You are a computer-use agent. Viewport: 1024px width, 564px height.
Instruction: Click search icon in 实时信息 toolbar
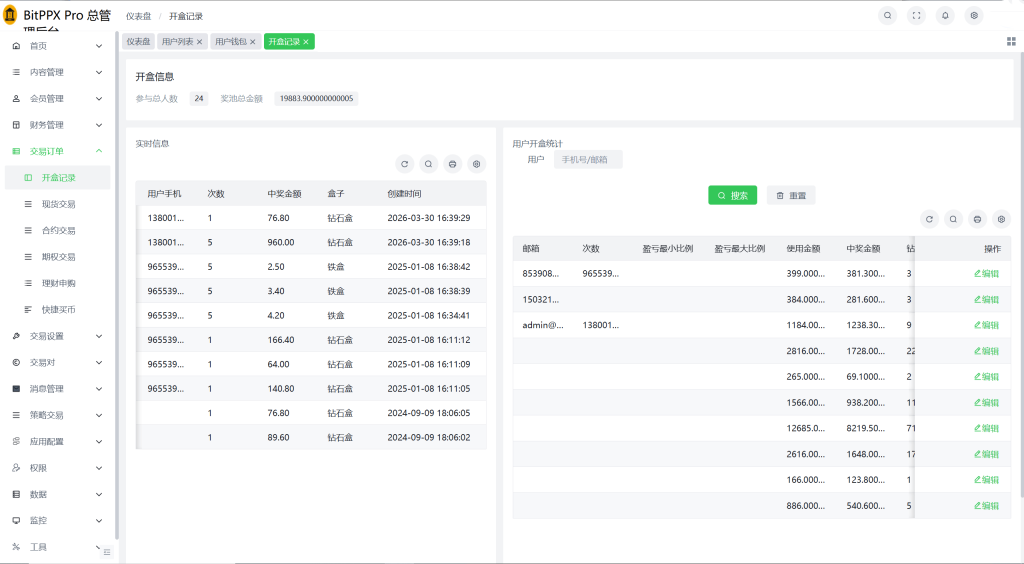tap(428, 164)
